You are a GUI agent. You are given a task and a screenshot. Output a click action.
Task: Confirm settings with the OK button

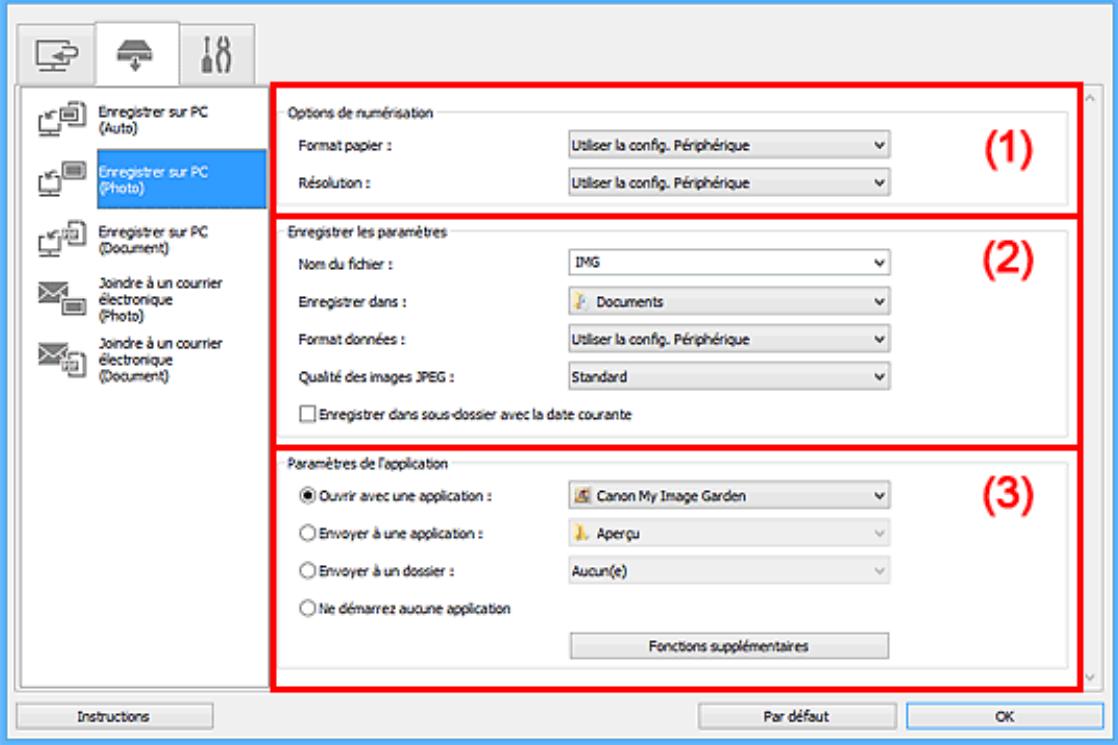(1005, 716)
